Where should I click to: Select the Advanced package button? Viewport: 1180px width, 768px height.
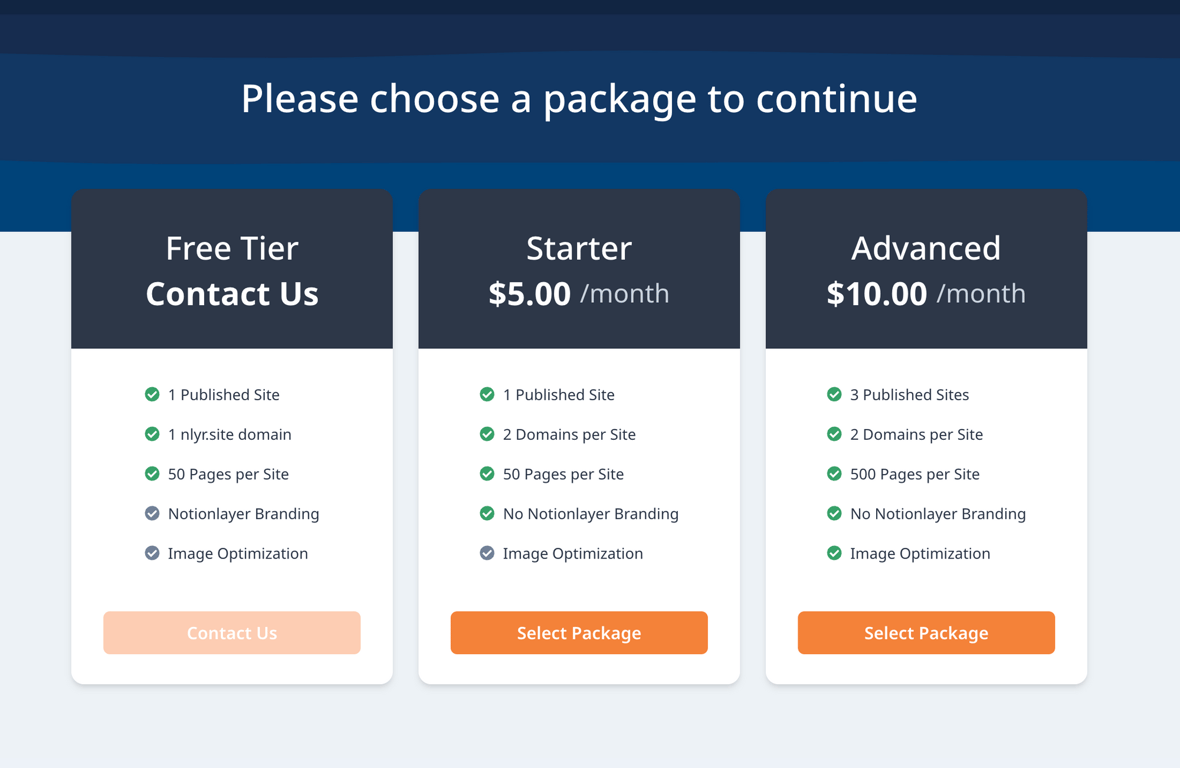point(926,633)
